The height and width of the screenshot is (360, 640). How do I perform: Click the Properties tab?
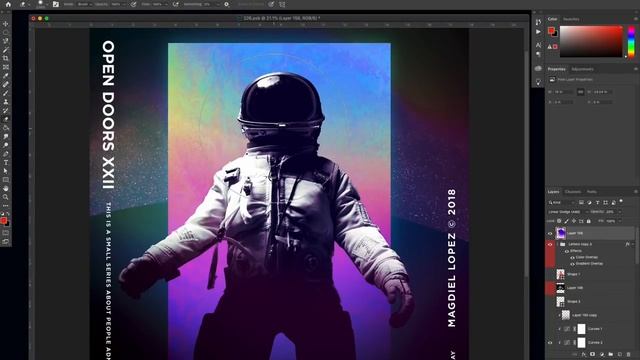(556, 69)
